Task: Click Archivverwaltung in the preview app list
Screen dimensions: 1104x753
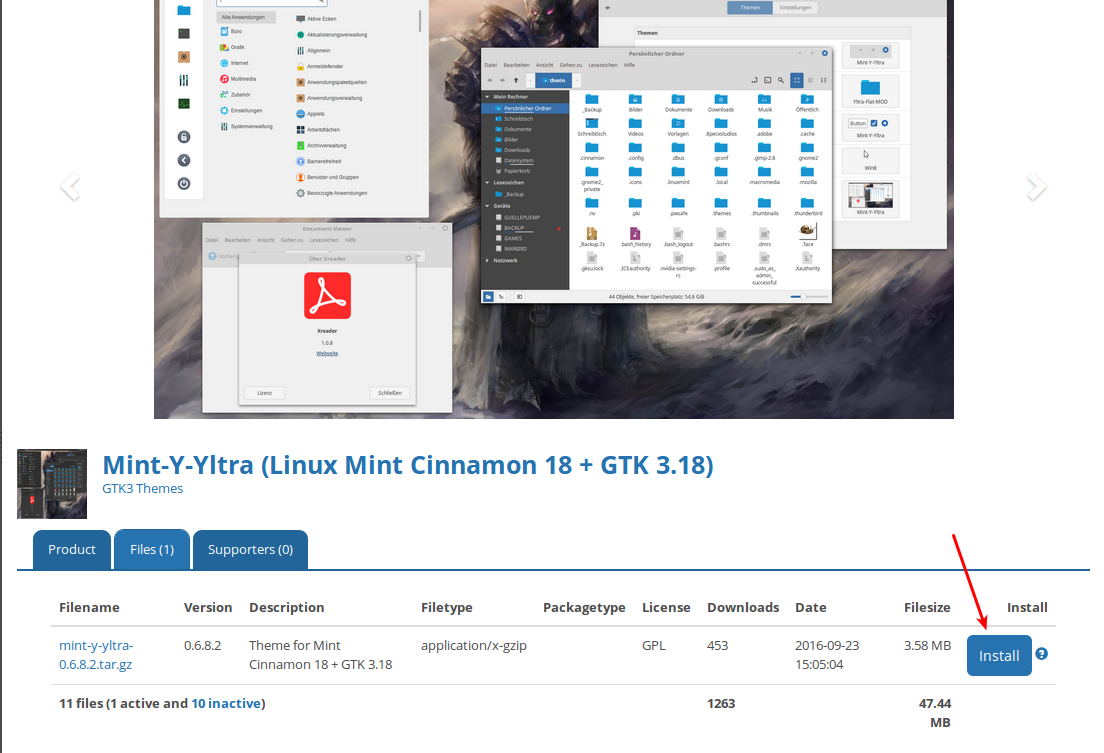Action: click(x=322, y=146)
